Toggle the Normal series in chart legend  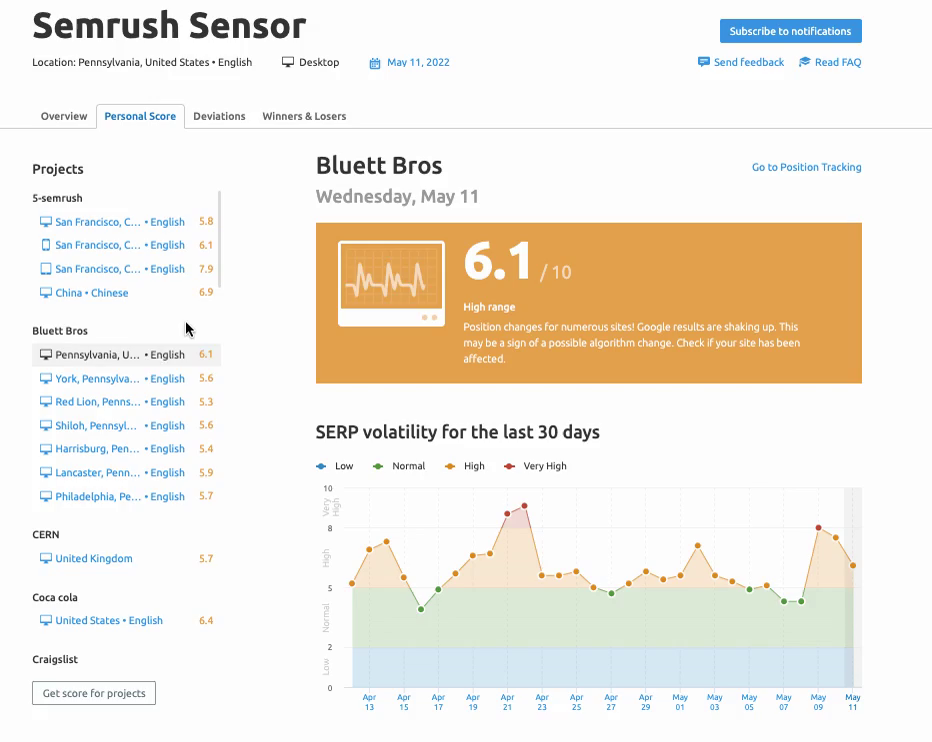pyautogui.click(x=400, y=466)
